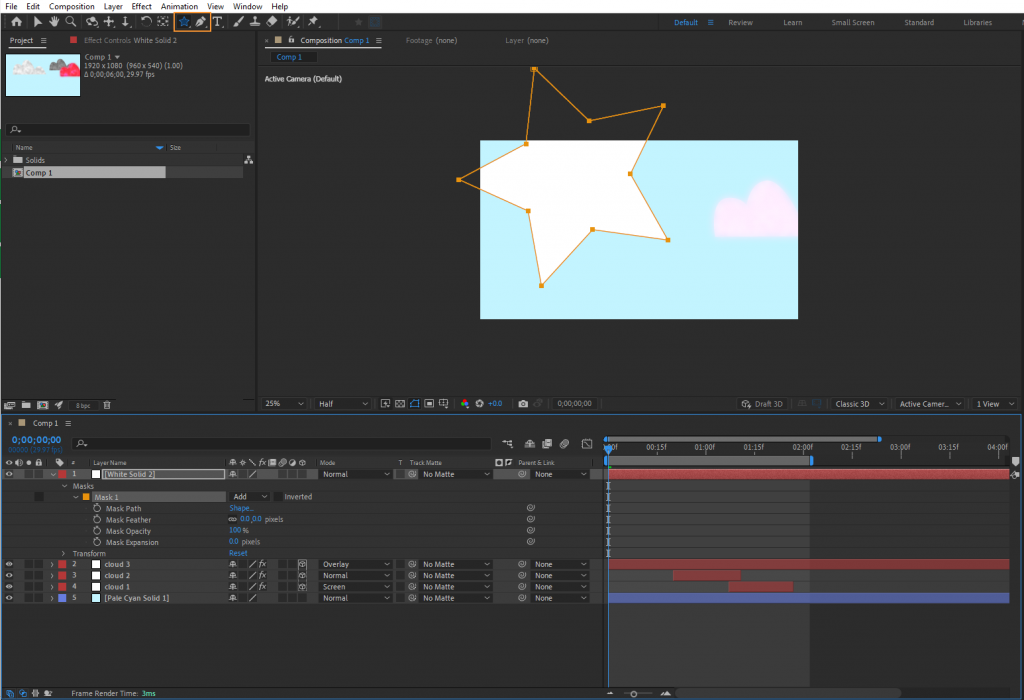Select the Brush tool
The height and width of the screenshot is (700, 1024).
(x=236, y=21)
